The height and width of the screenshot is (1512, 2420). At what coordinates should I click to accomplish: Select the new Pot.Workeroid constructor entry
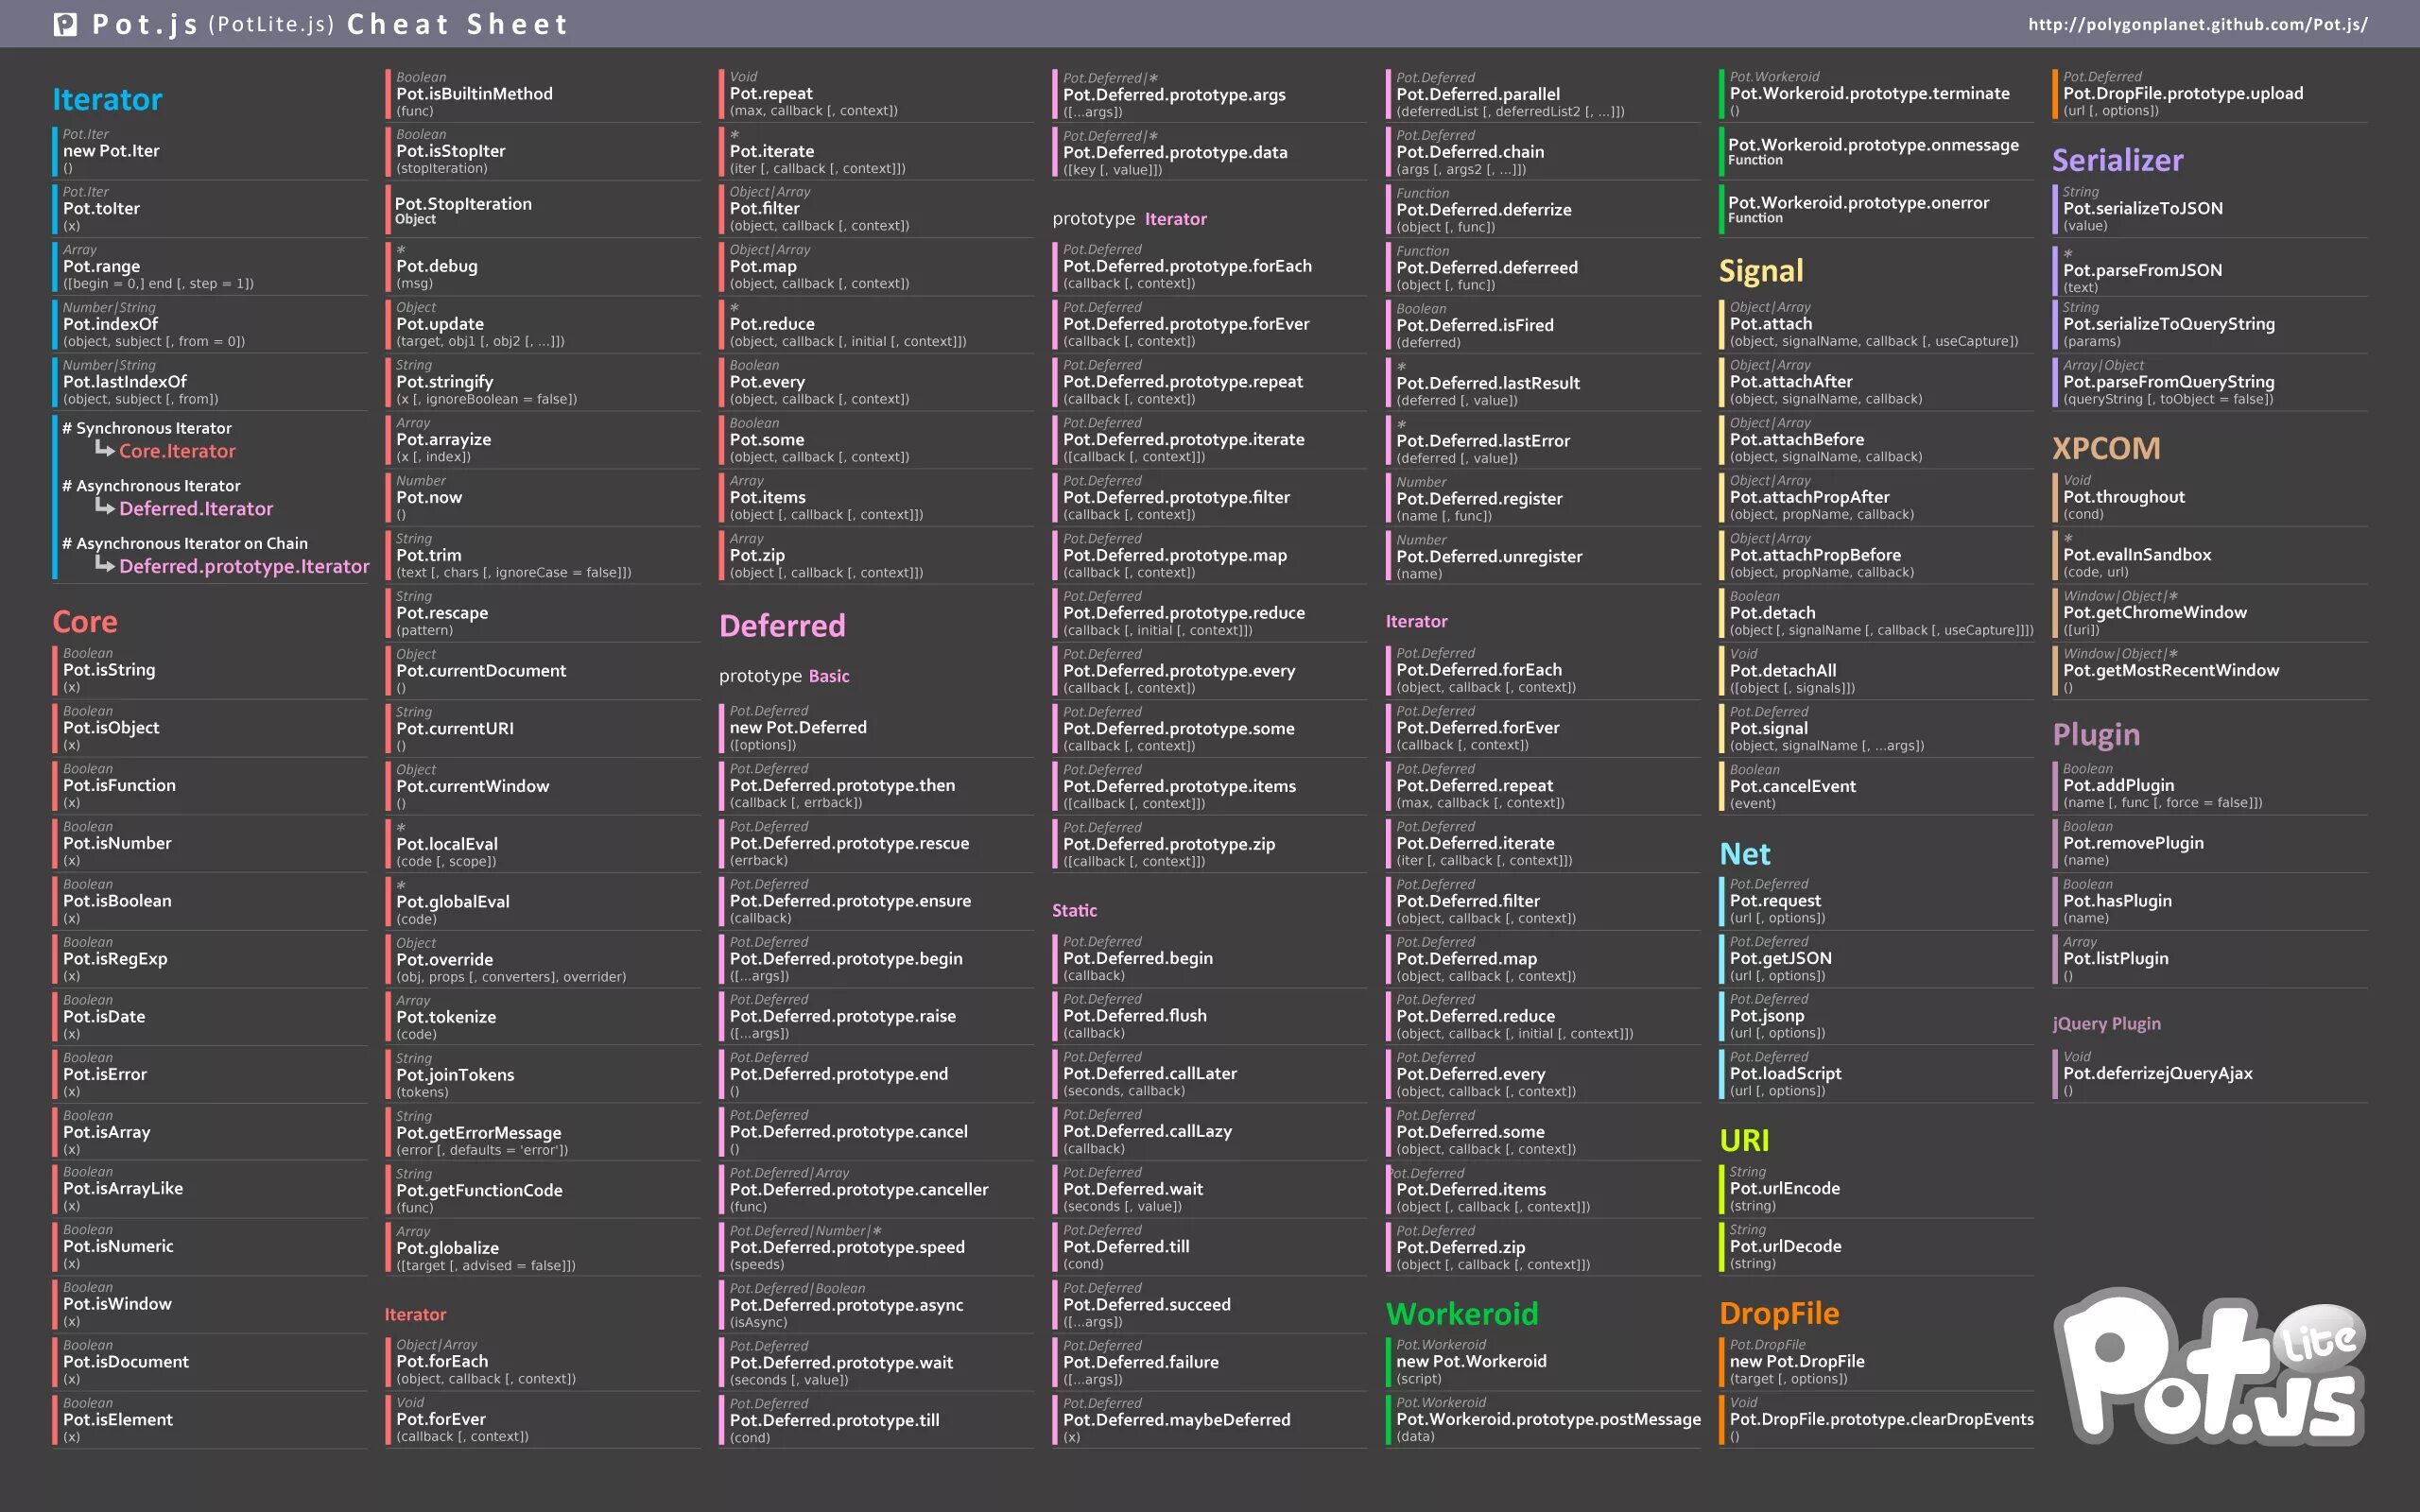click(1470, 1361)
